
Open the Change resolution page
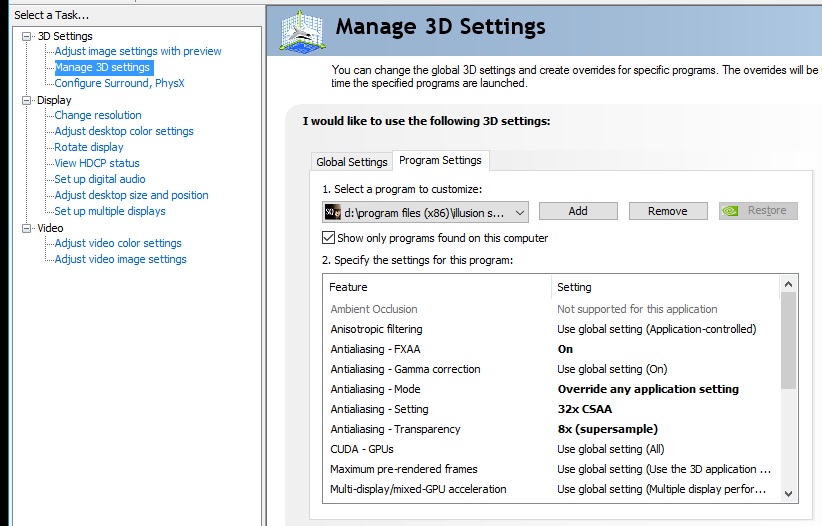[98, 115]
